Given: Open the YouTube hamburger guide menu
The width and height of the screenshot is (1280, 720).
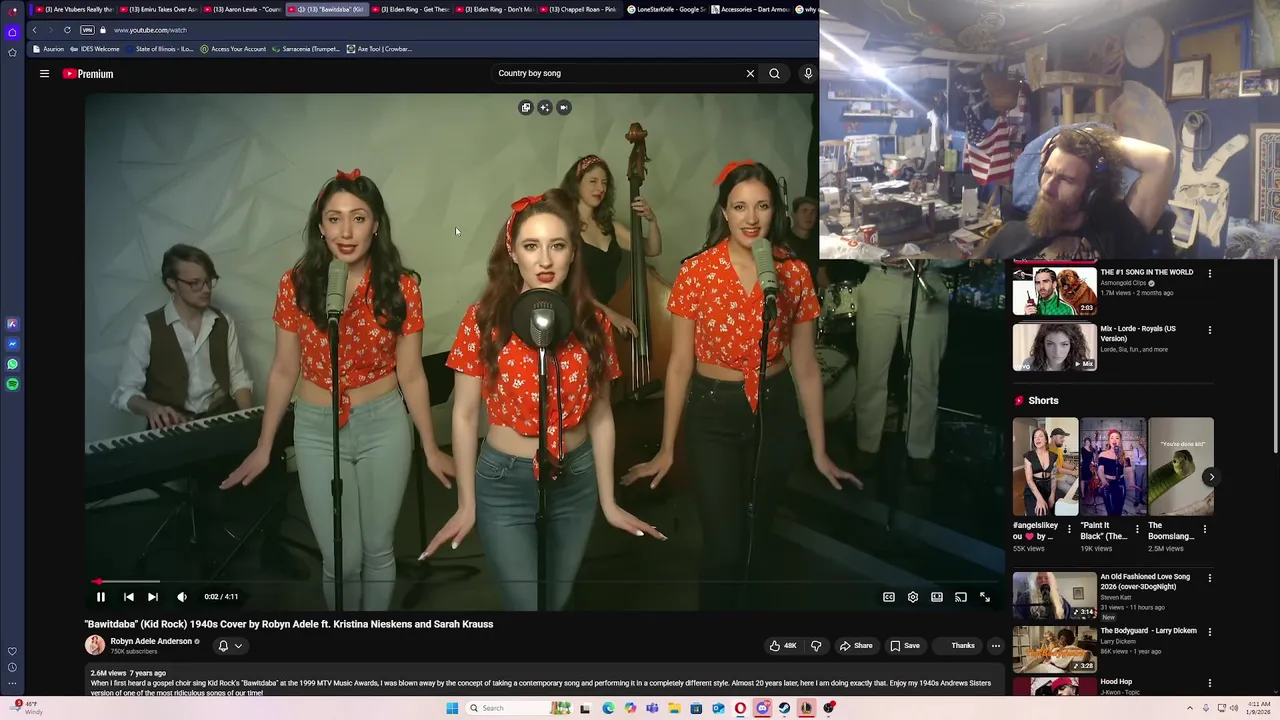Looking at the screenshot, I should coord(44,74).
